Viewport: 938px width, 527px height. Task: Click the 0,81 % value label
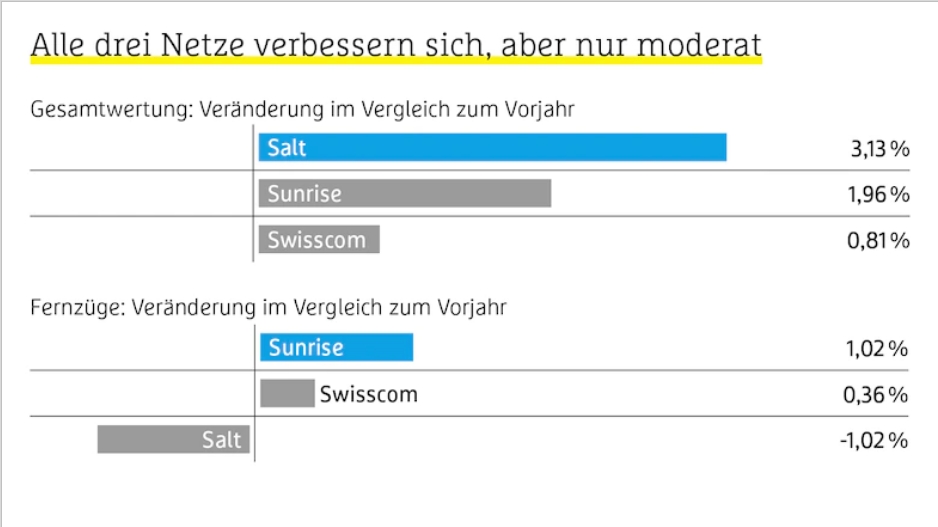tap(878, 240)
